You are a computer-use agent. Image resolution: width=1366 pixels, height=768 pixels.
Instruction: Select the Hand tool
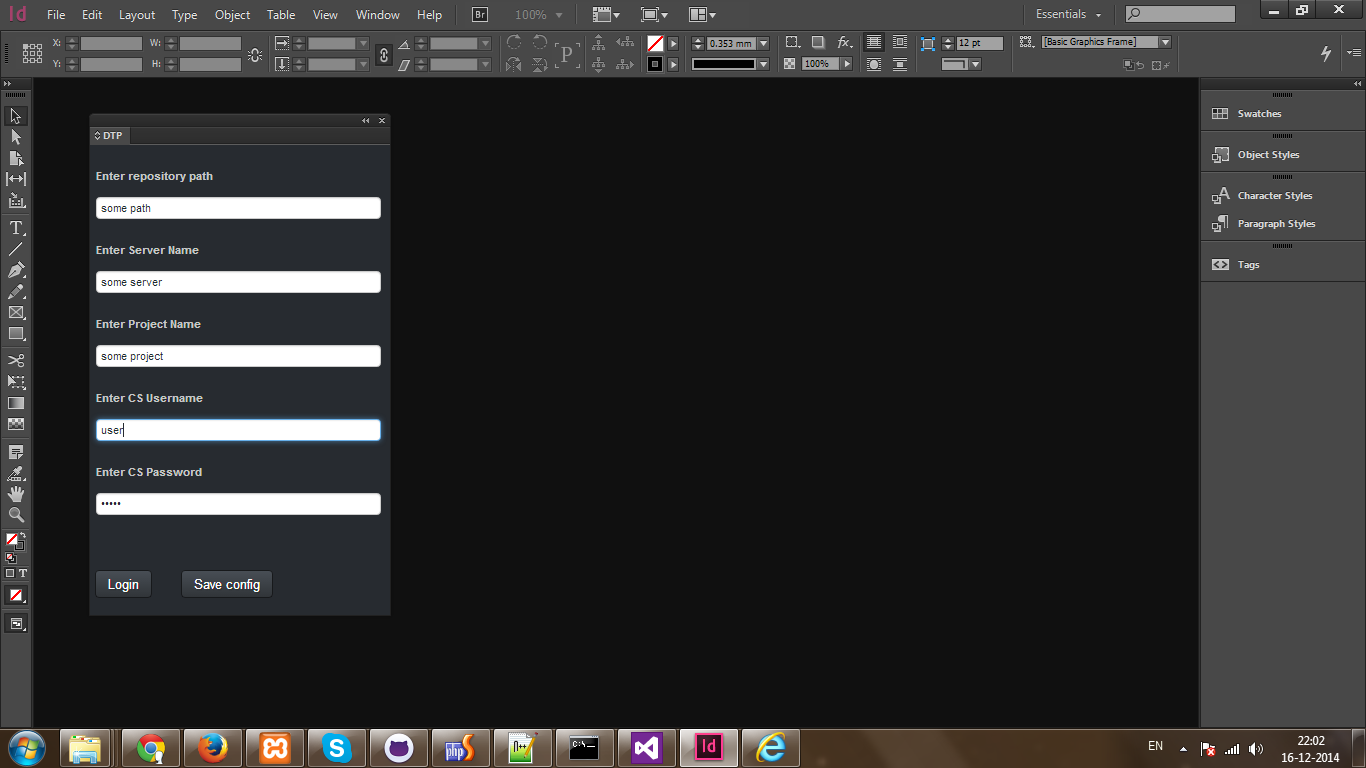pyautogui.click(x=16, y=493)
